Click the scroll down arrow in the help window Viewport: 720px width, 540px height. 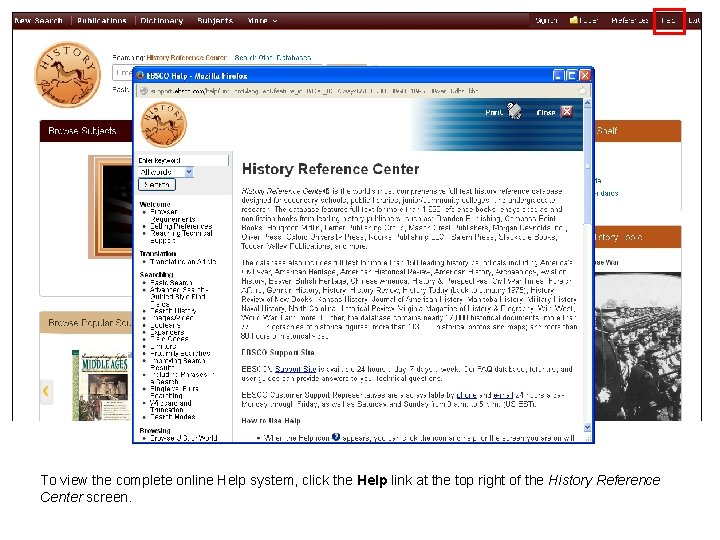(x=587, y=428)
